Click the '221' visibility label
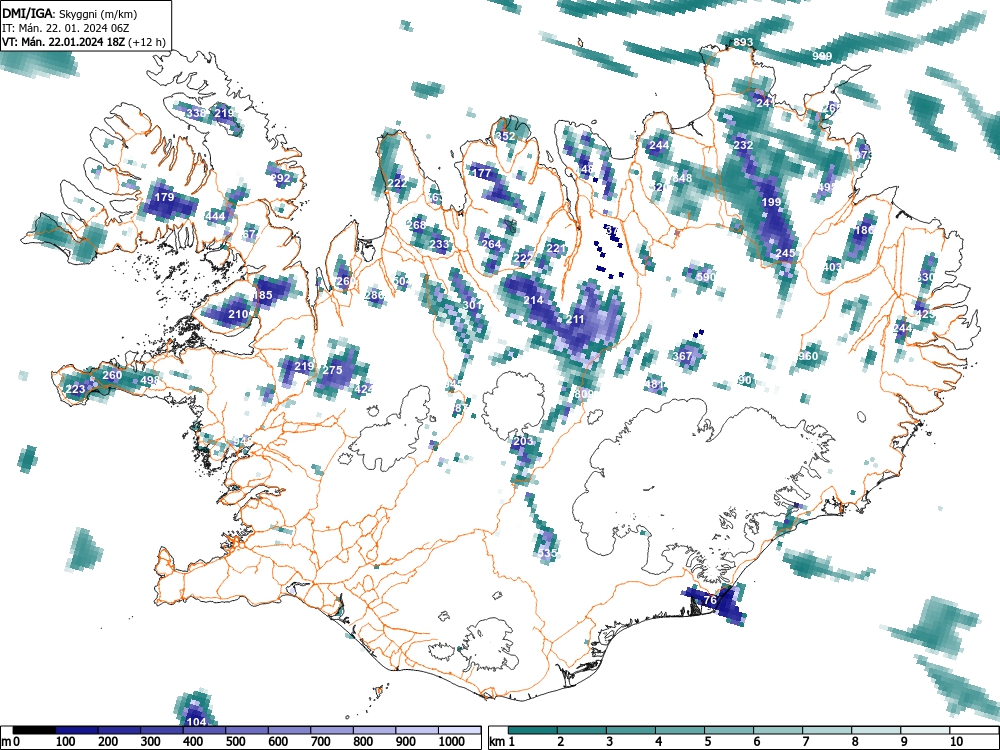Screen dimensions: 1000x750 [x=557, y=248]
